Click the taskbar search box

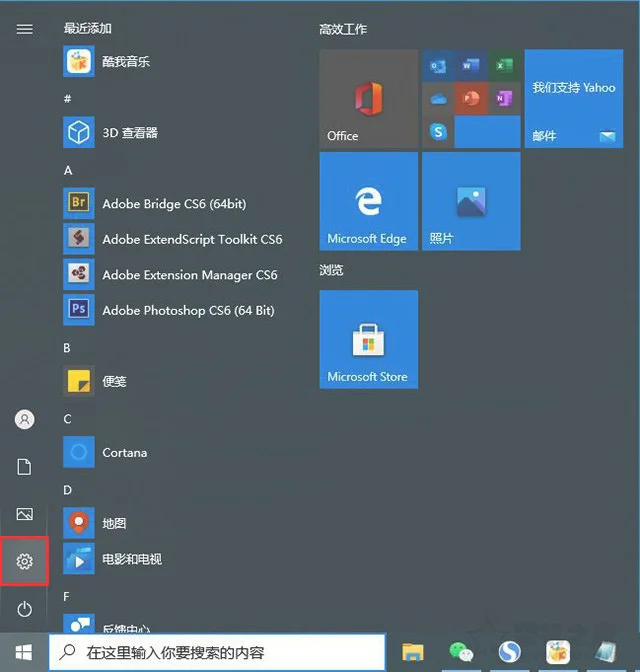(217, 653)
